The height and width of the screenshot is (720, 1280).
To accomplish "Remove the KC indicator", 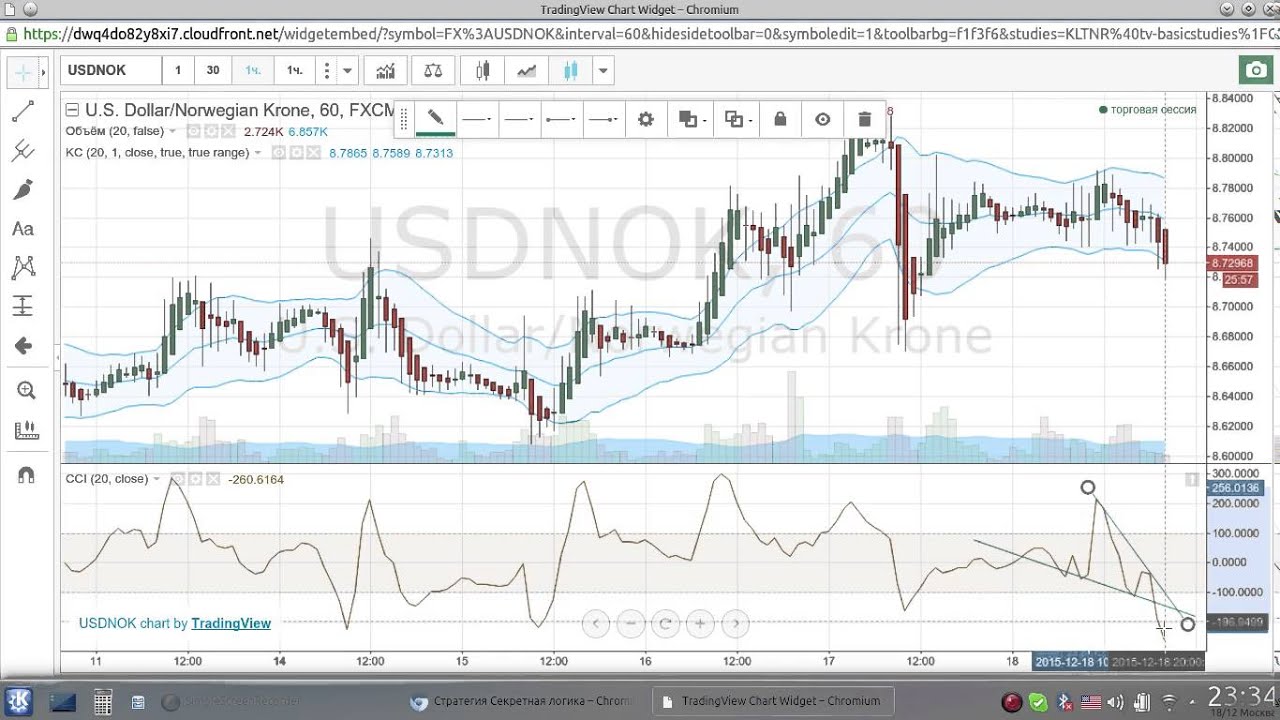I will click(x=314, y=153).
